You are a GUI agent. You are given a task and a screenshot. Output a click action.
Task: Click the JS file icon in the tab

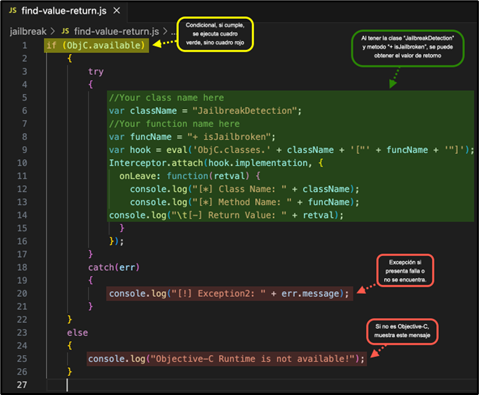tap(13, 11)
